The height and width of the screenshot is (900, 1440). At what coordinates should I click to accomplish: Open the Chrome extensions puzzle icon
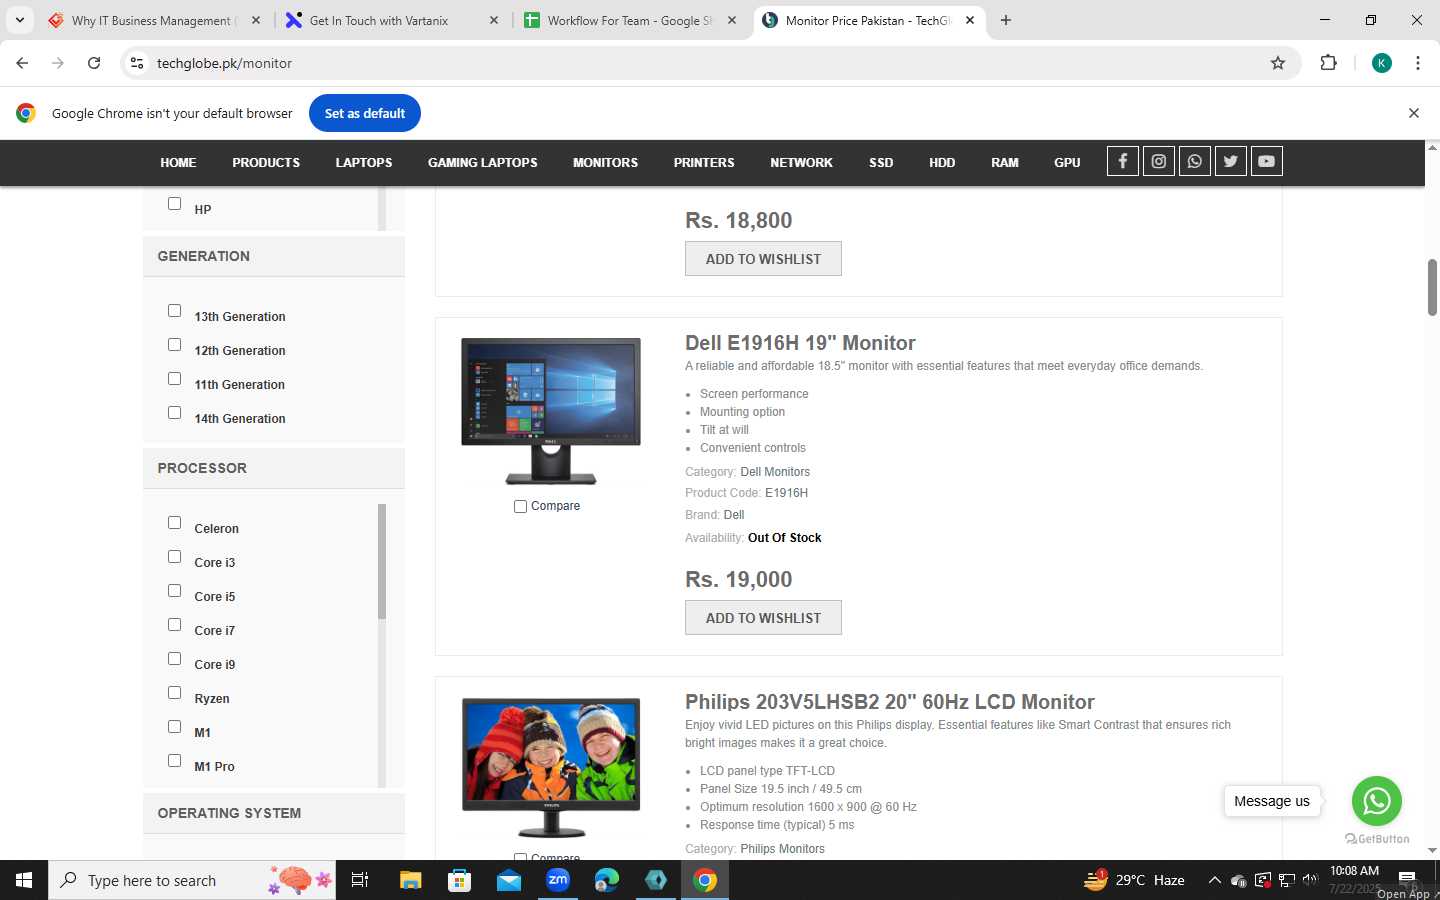[x=1328, y=63]
